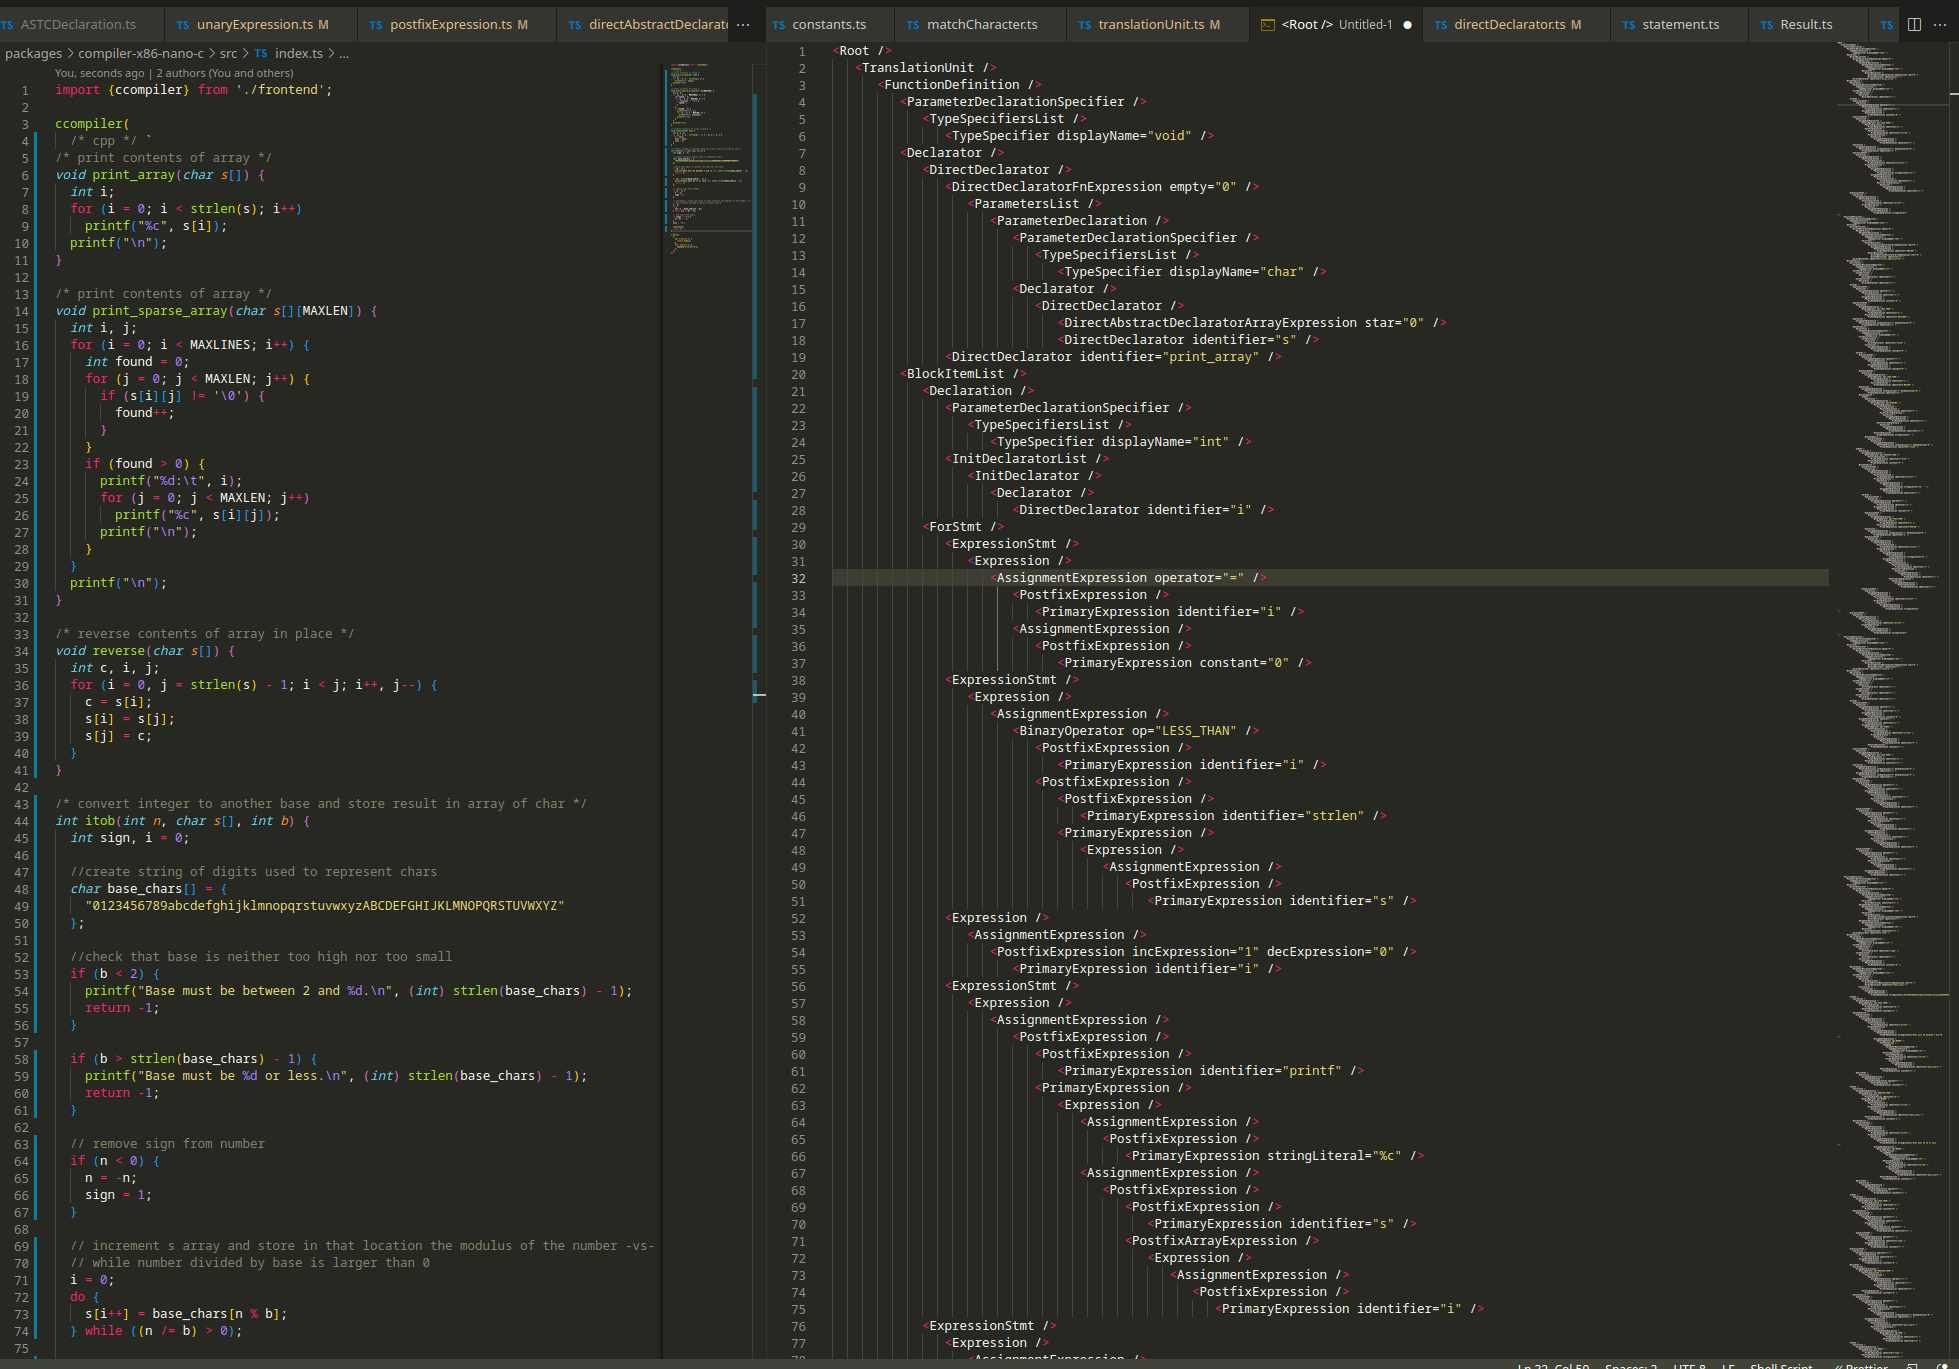The image size is (1959, 1369).
Task: Click TypeSpecifier displayName="char" line
Action: coord(1192,272)
